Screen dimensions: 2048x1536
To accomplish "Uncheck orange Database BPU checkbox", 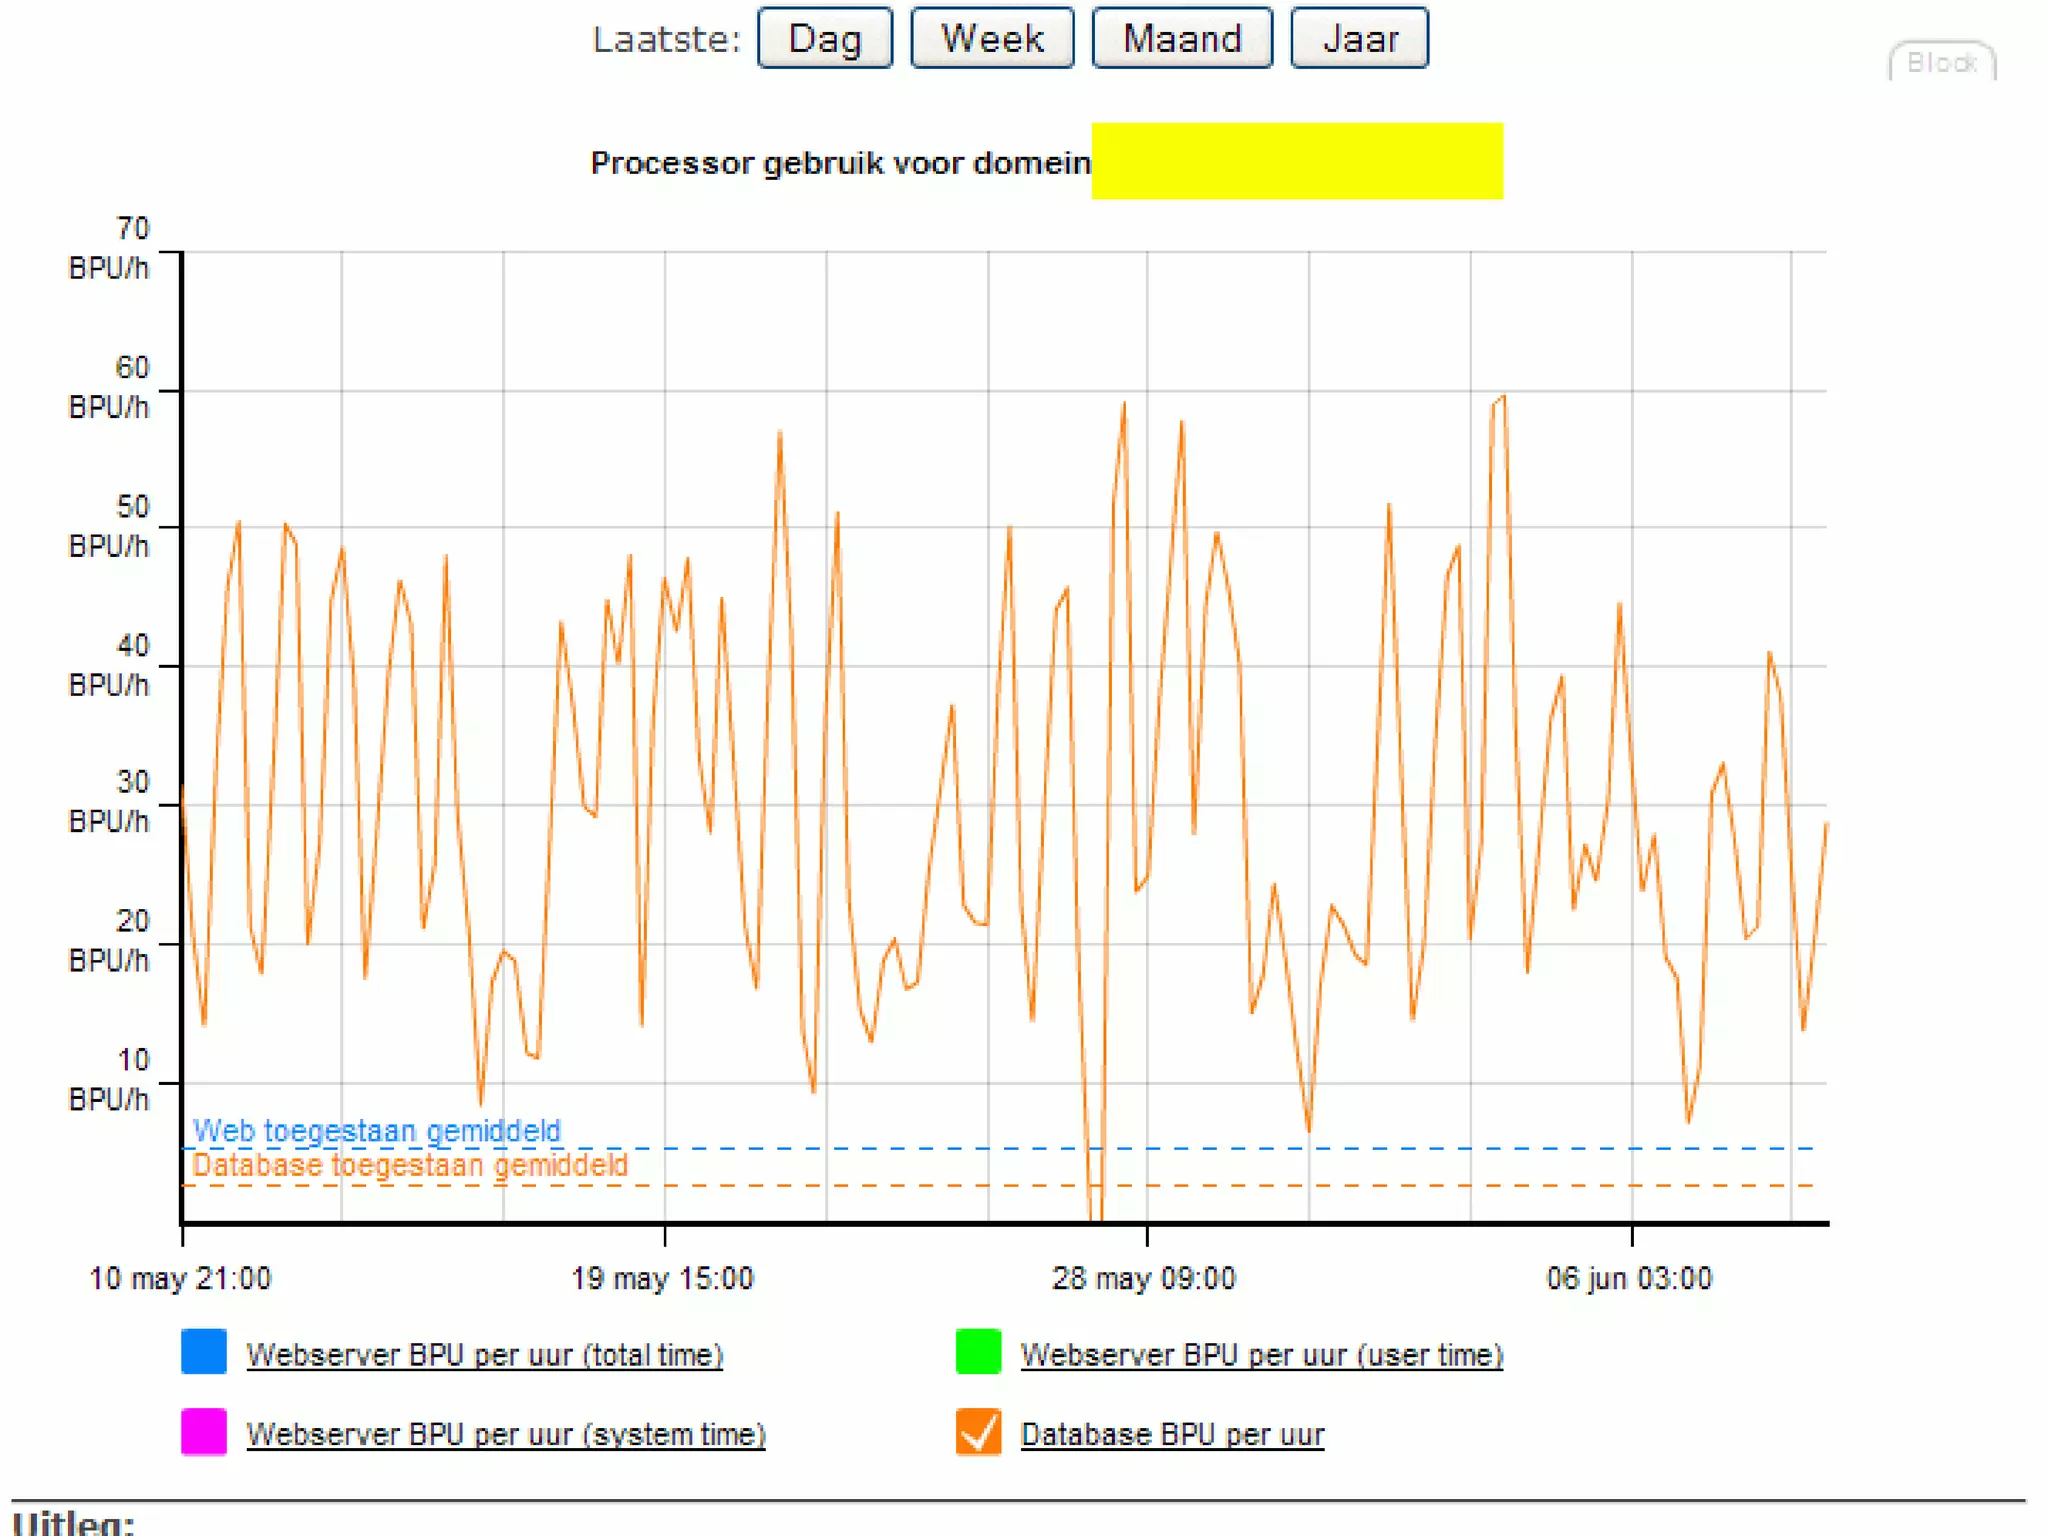I will pos(978,1432).
